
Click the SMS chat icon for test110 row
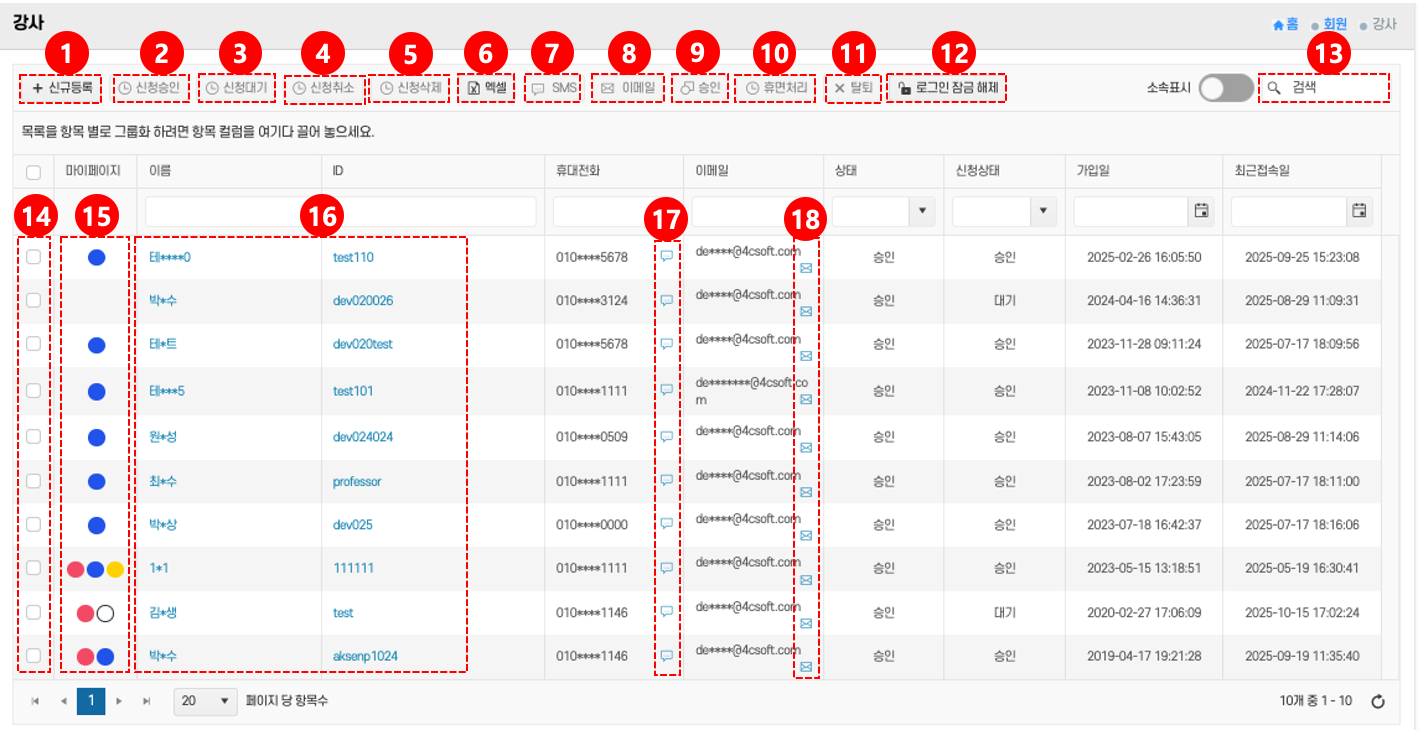pyautogui.click(x=666, y=257)
